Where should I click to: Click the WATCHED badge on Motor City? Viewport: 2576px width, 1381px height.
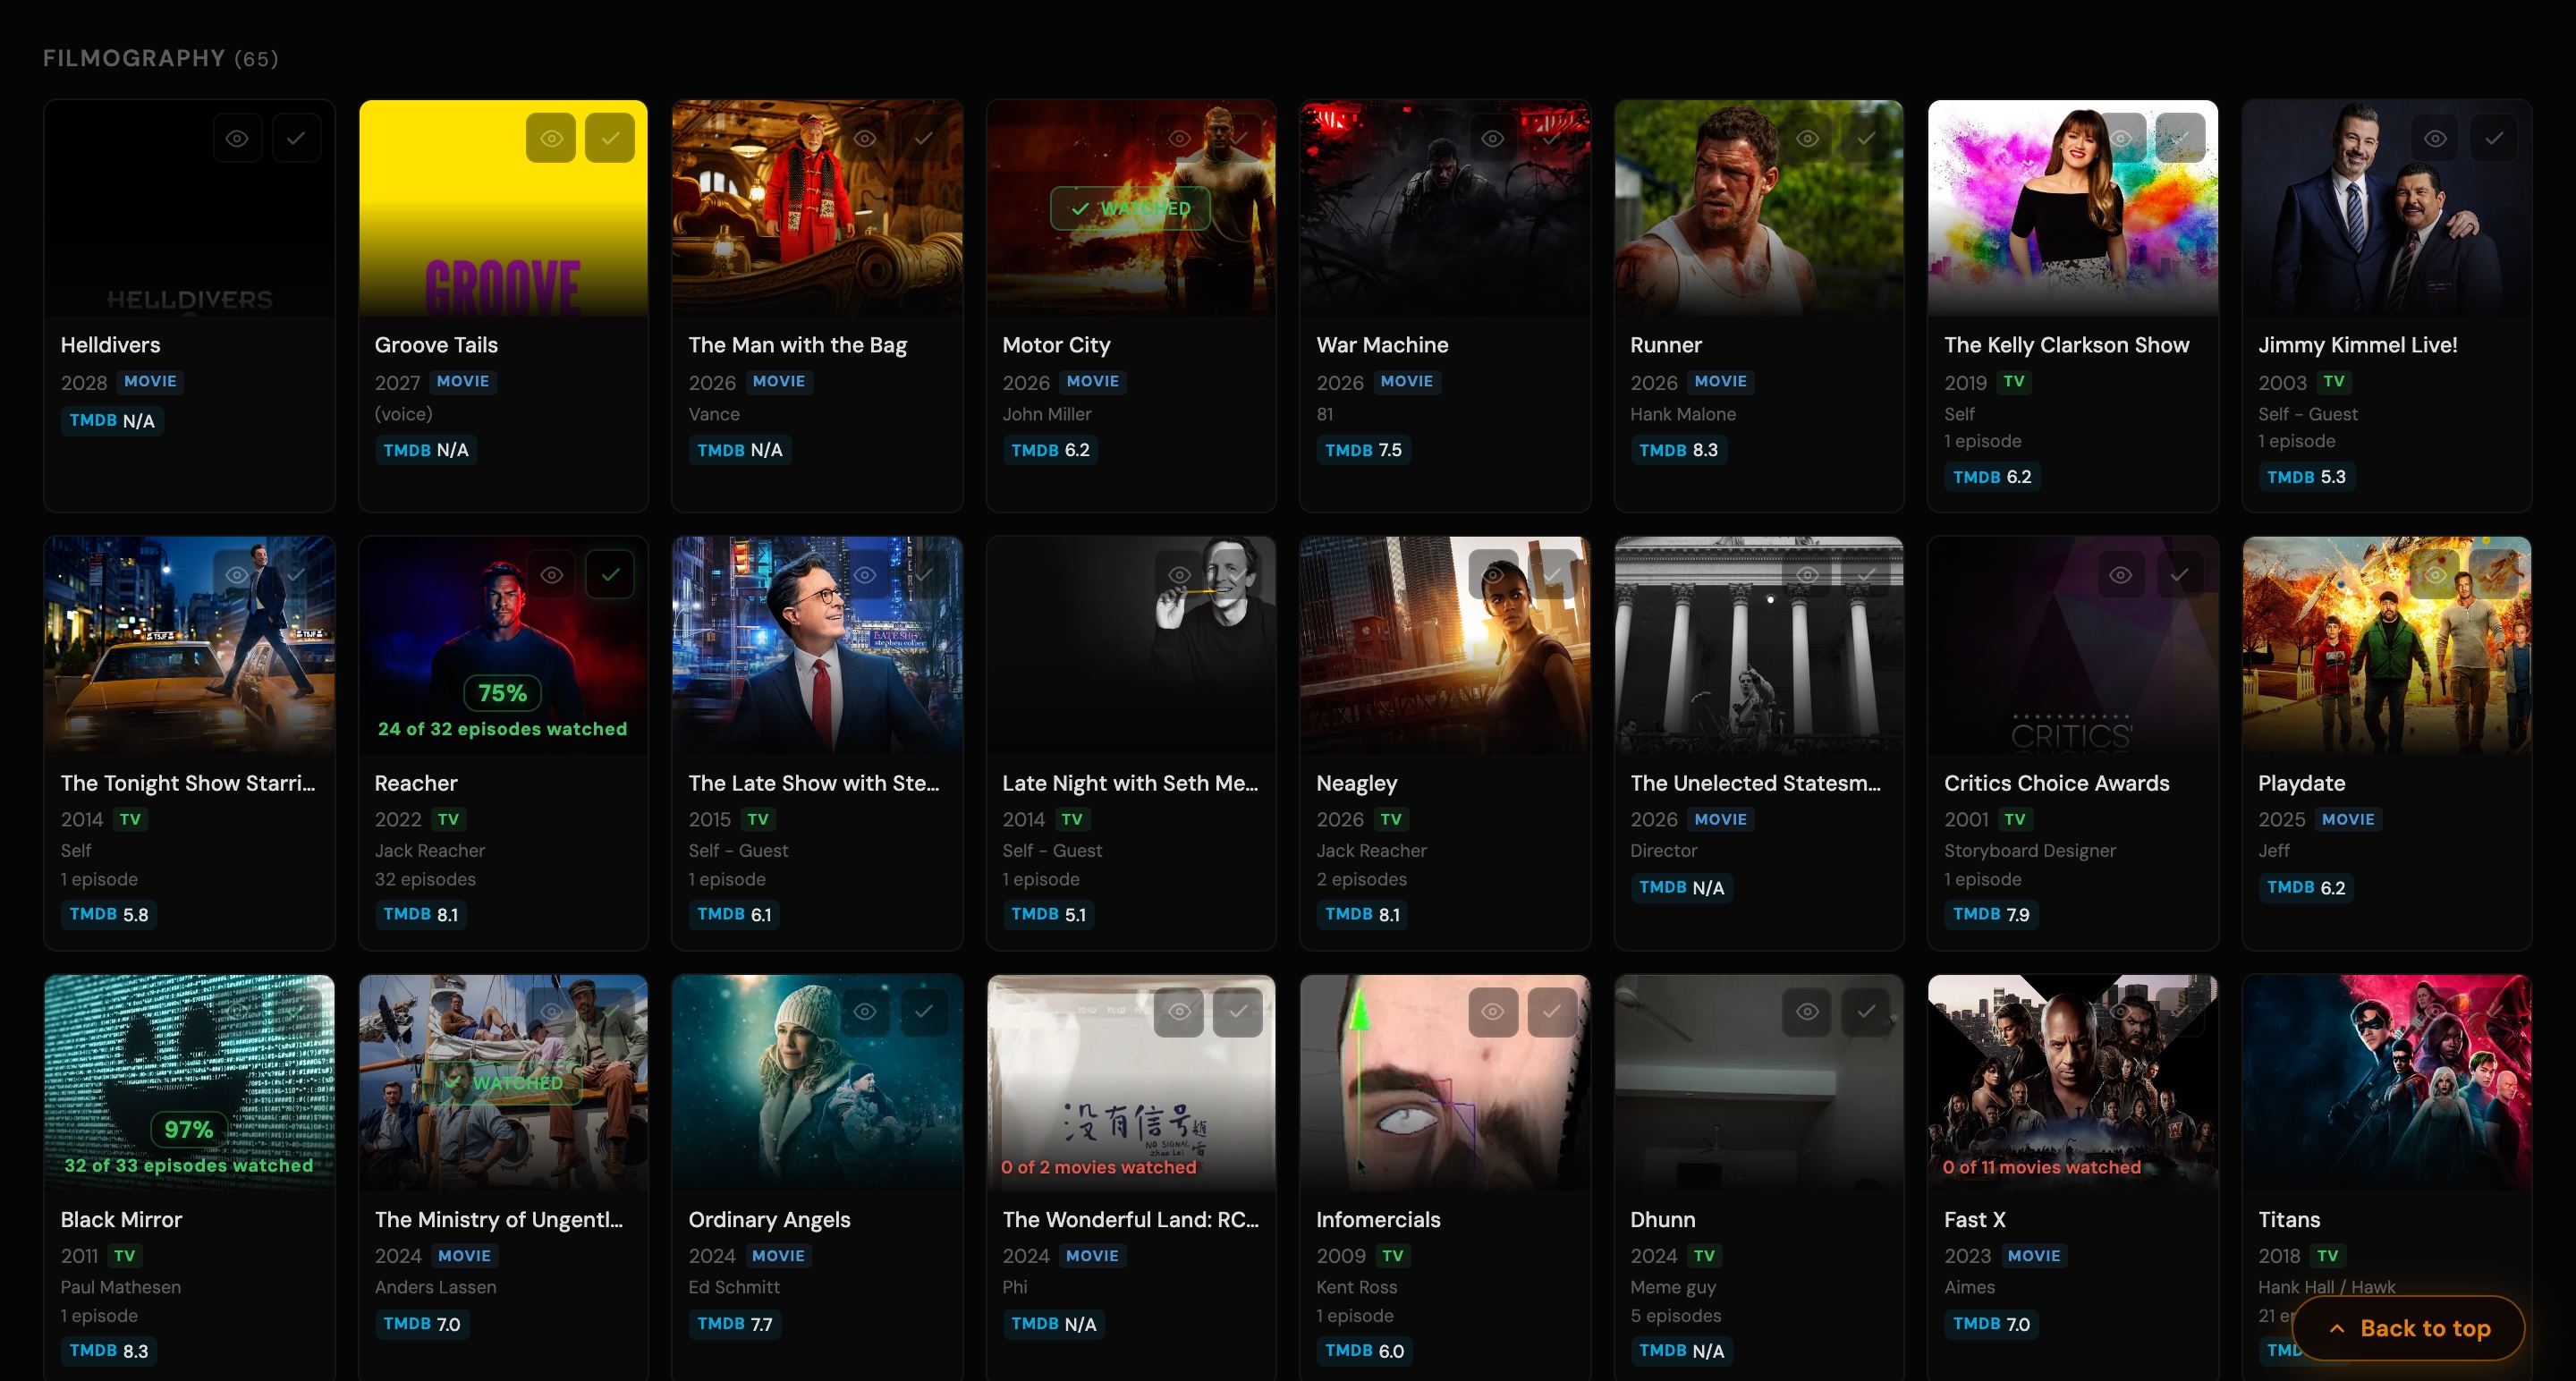click(x=1130, y=208)
